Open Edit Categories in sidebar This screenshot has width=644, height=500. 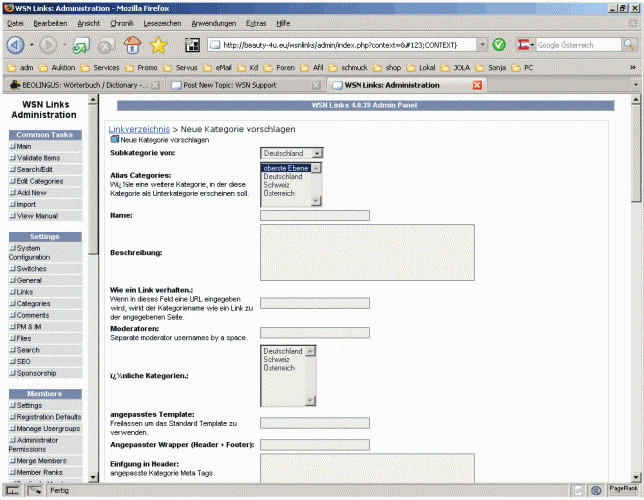point(40,181)
